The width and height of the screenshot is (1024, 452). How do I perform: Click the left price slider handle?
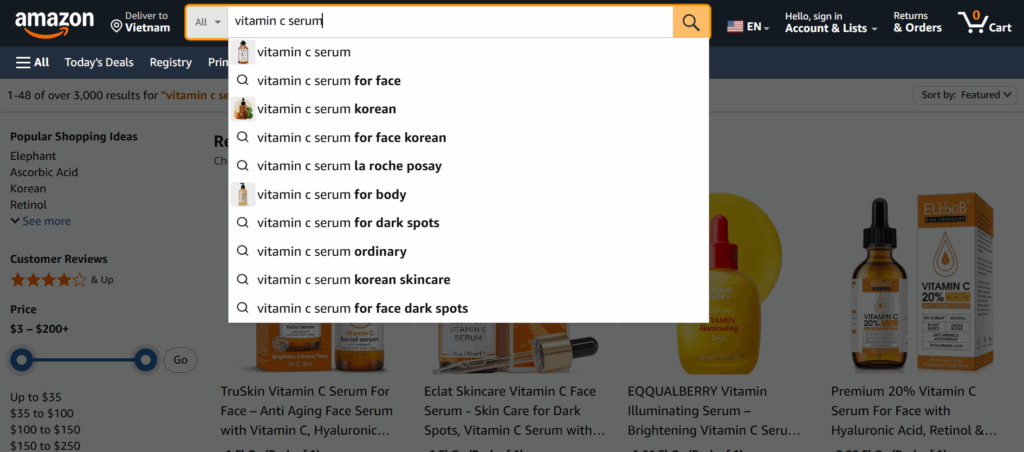pyautogui.click(x=22, y=360)
